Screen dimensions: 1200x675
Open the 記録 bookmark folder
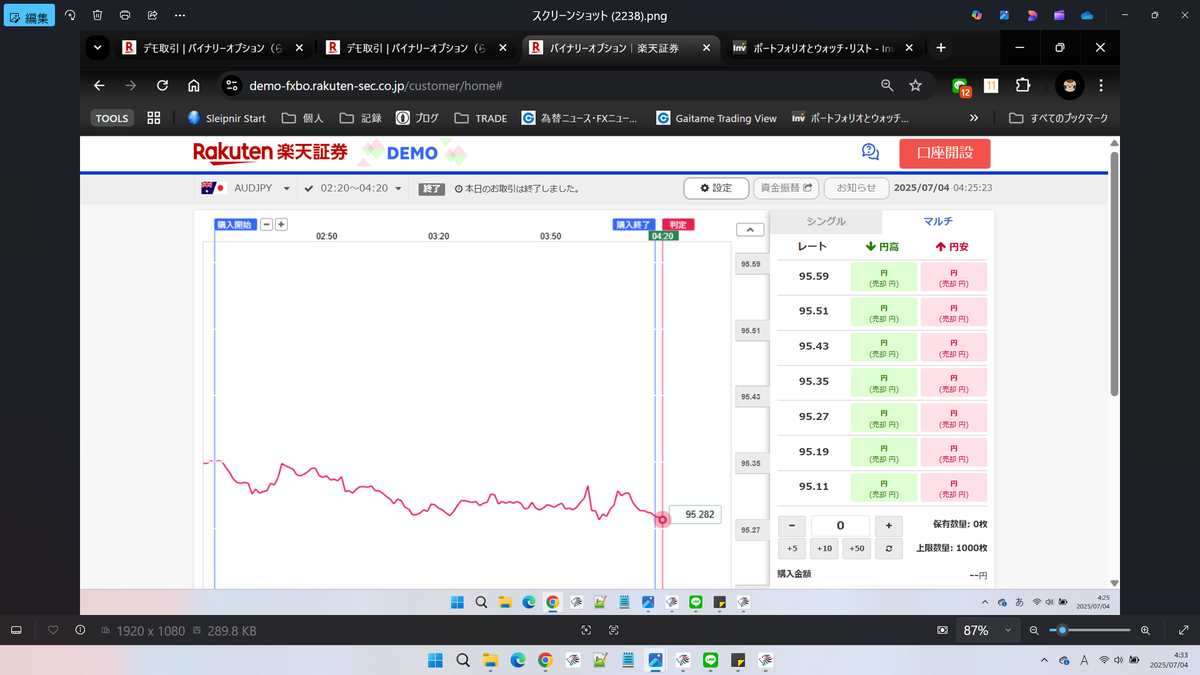click(361, 118)
